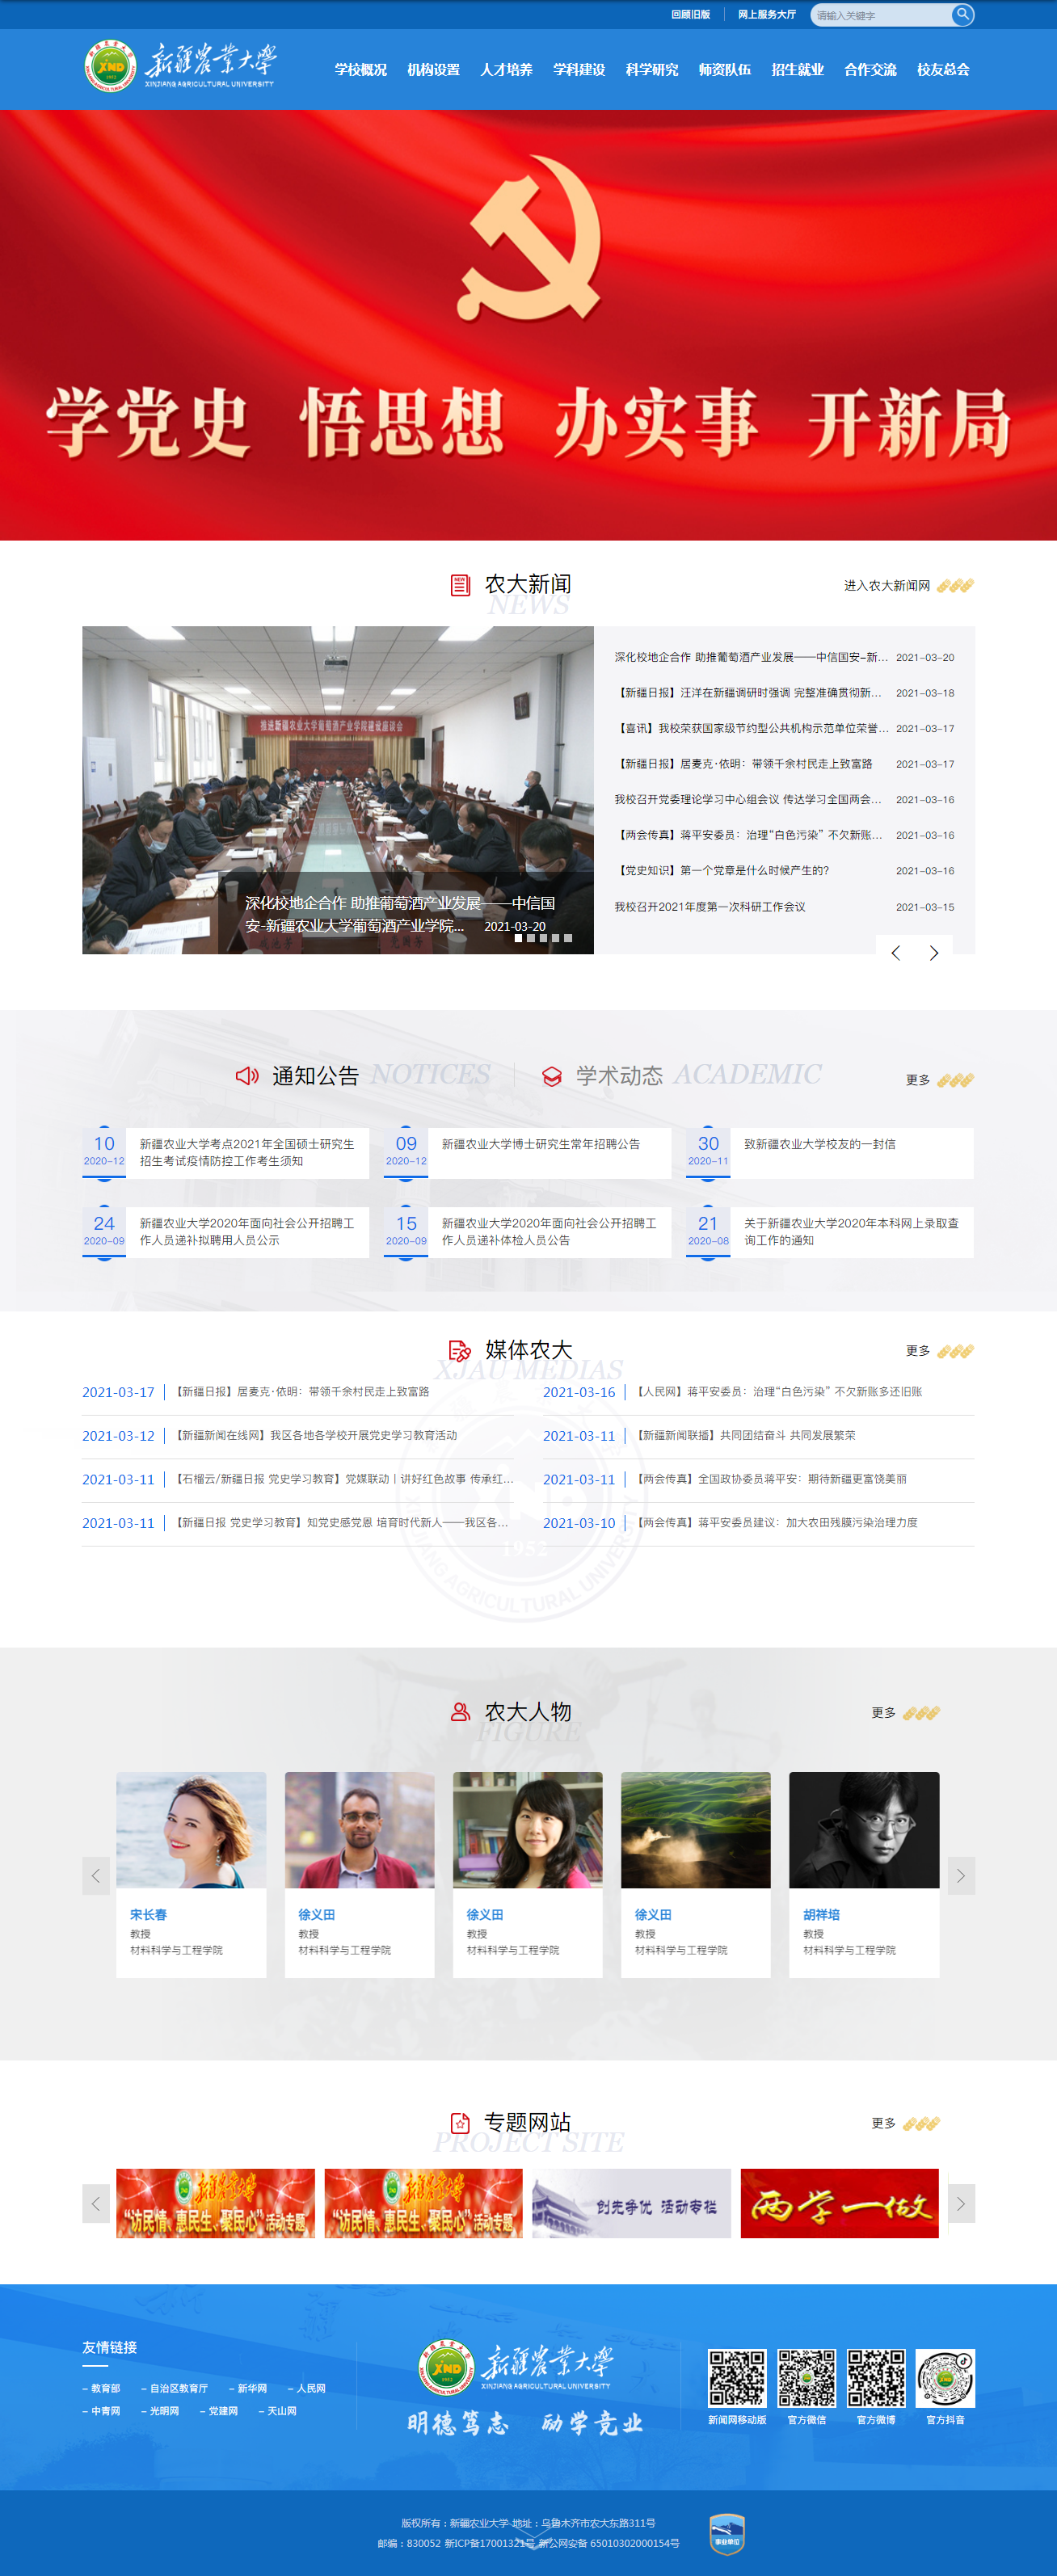Switch to the 学术动态 tab

(618, 1076)
